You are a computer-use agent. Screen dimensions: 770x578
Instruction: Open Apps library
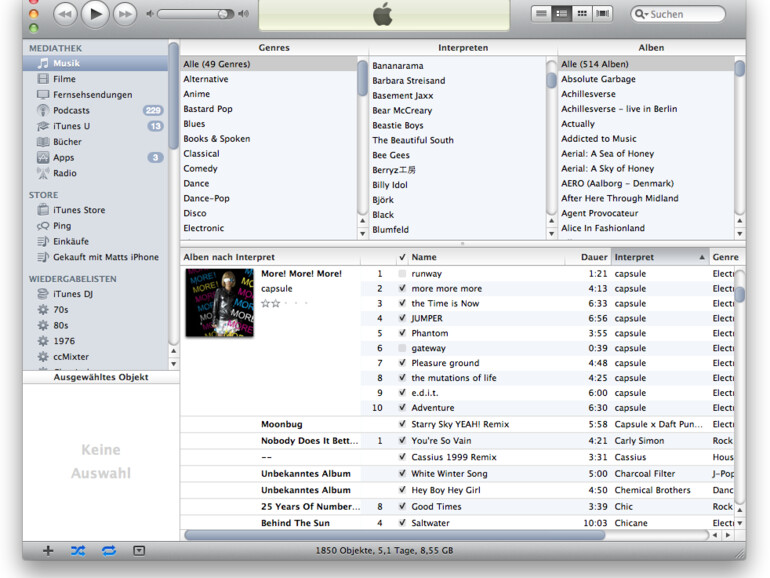[x=96, y=158]
